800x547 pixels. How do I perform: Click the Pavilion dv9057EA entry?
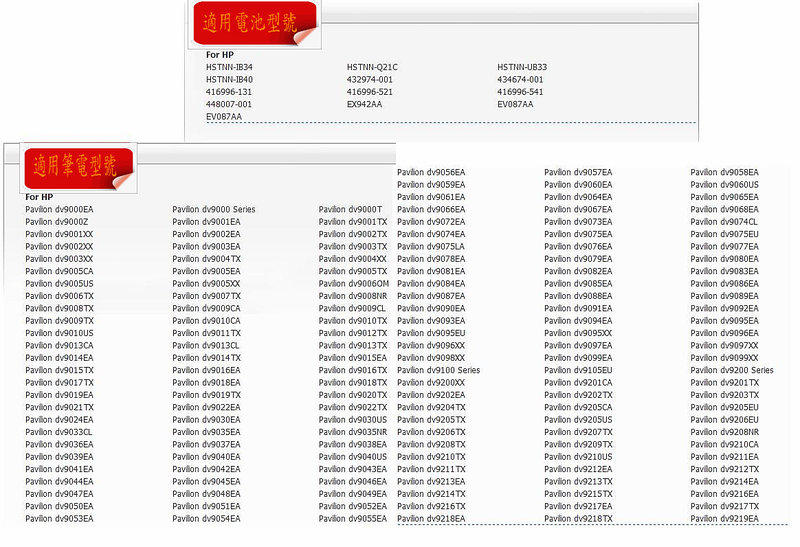pos(578,172)
